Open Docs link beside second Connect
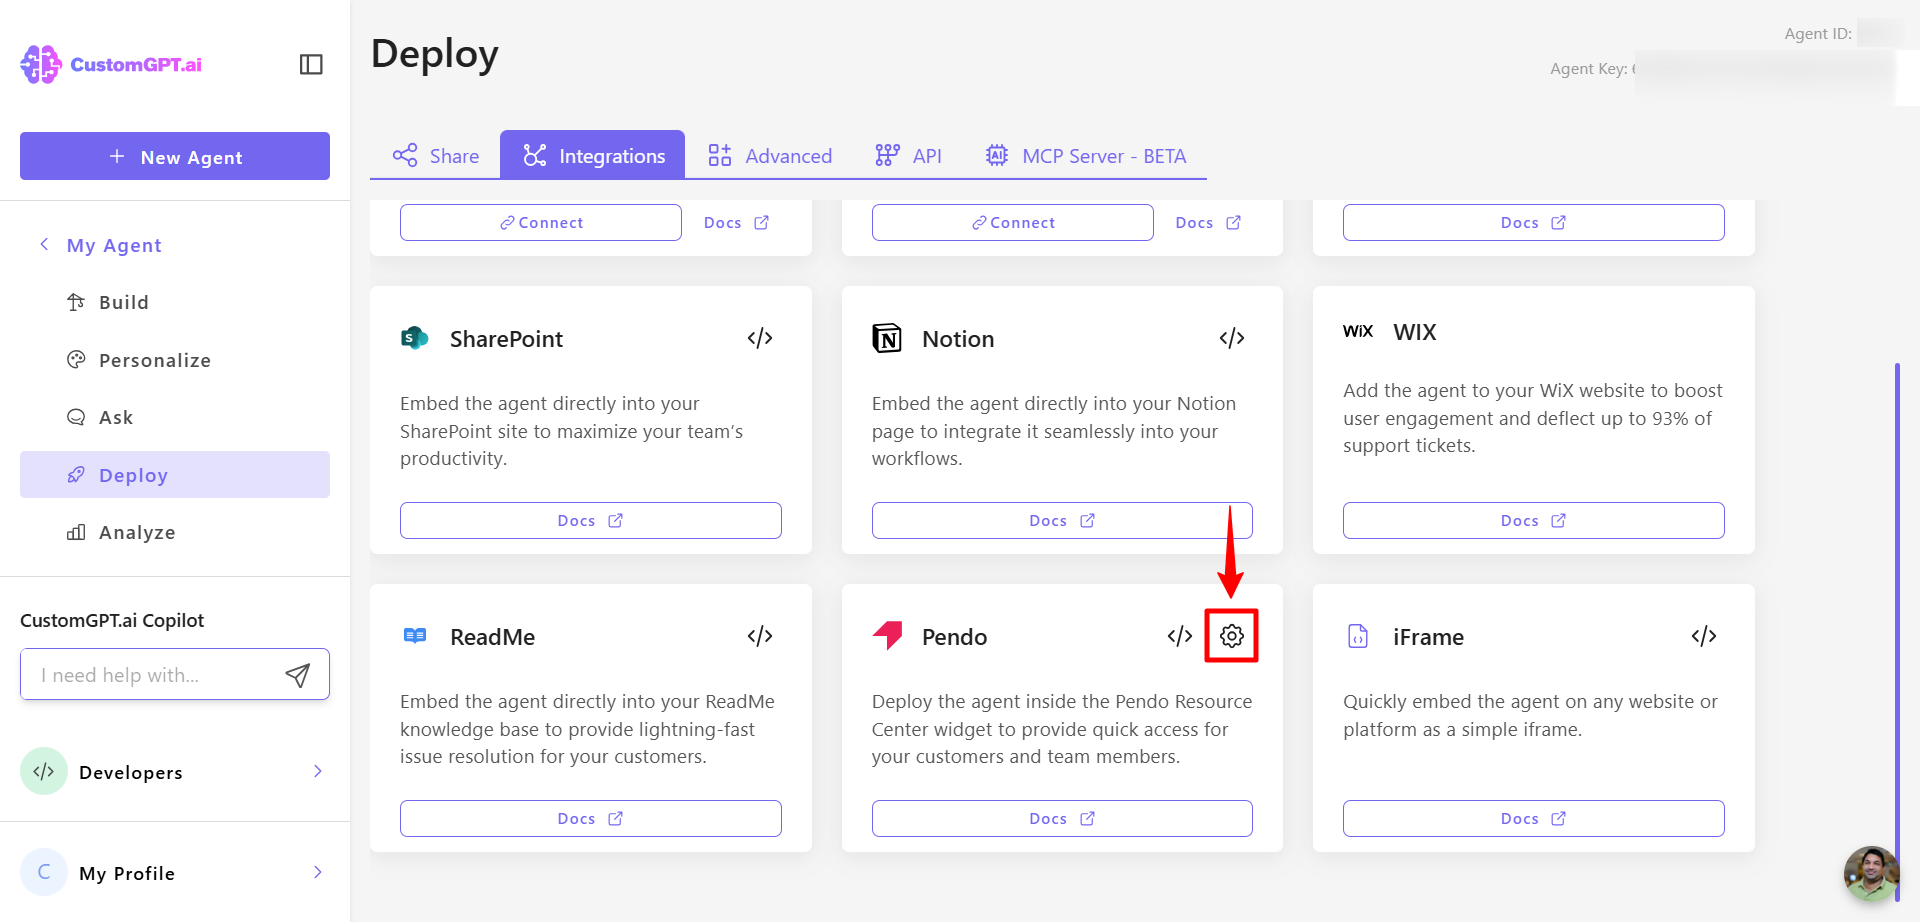This screenshot has height=922, width=1920. [1208, 222]
